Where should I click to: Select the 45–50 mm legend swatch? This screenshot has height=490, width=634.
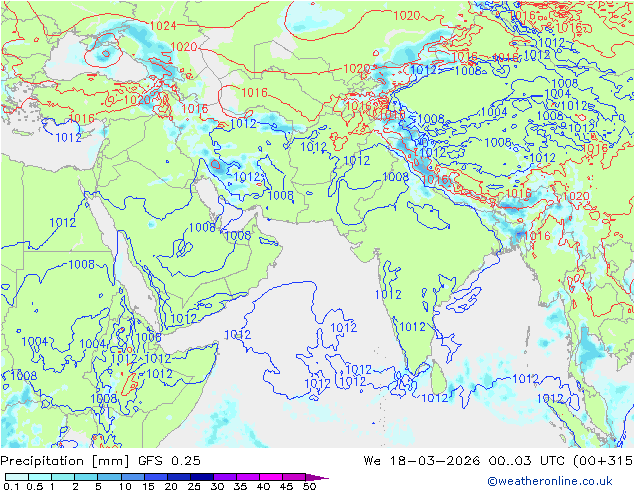coord(294,477)
